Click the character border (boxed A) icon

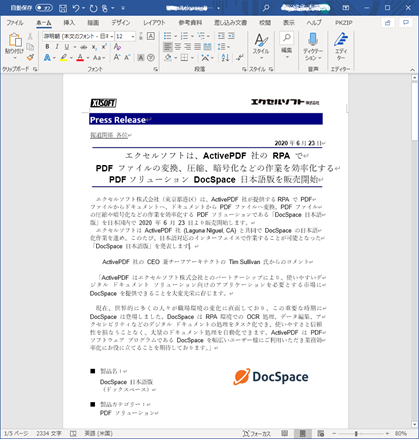pyautogui.click(x=151, y=36)
